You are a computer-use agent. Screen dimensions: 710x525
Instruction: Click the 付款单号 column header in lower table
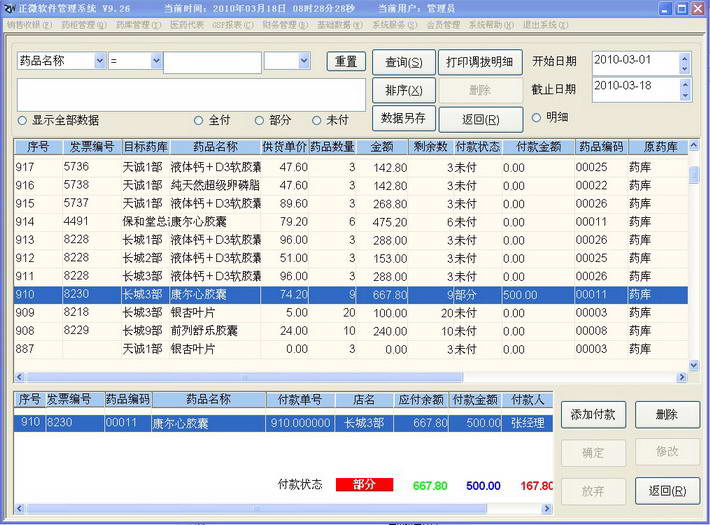click(x=300, y=400)
